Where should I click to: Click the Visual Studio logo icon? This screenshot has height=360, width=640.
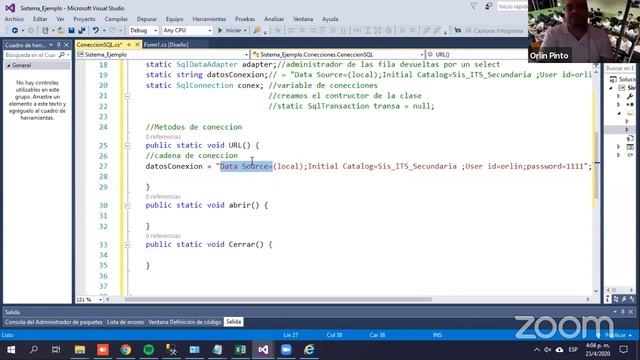(10, 8)
